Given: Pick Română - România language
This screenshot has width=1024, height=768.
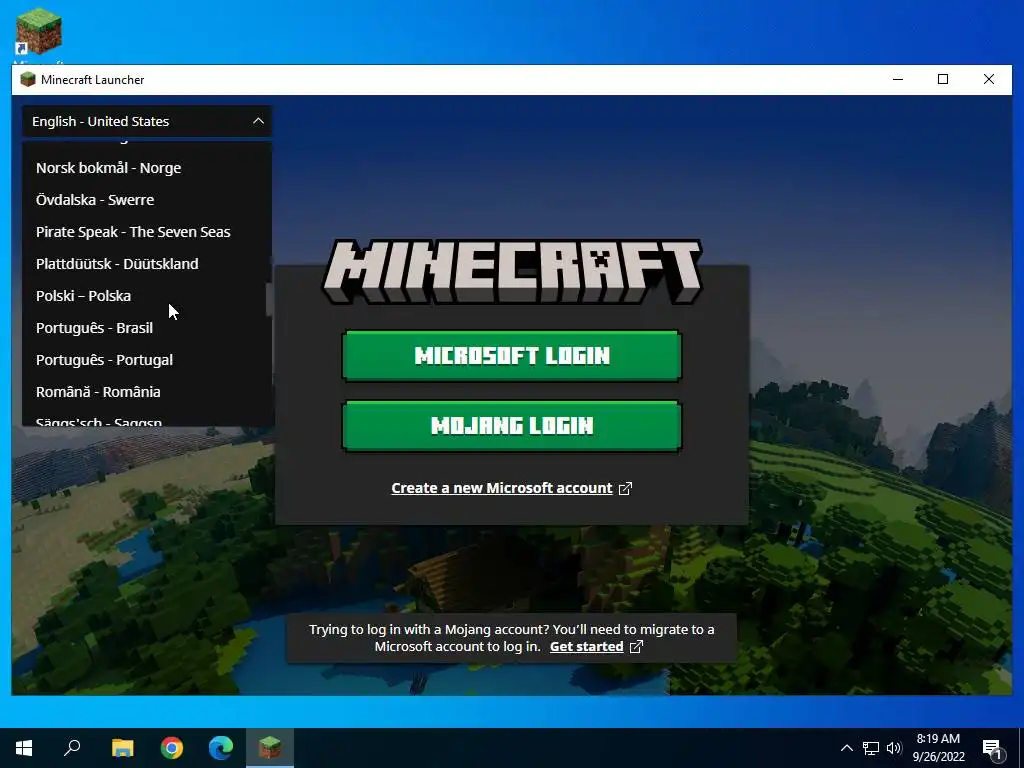Looking at the screenshot, I should coord(148,392).
